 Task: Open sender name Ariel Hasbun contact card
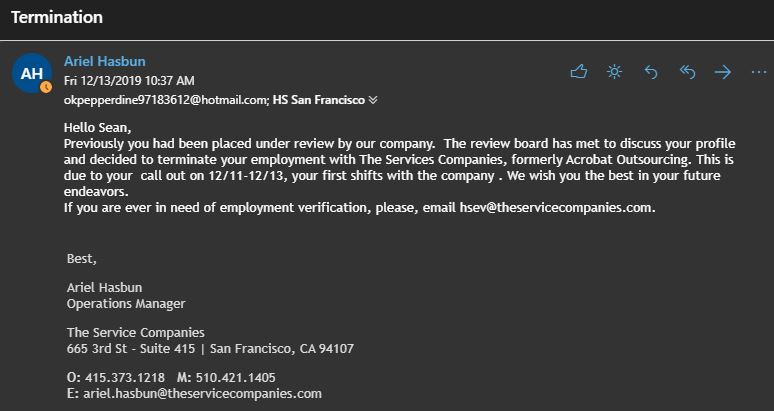point(105,61)
